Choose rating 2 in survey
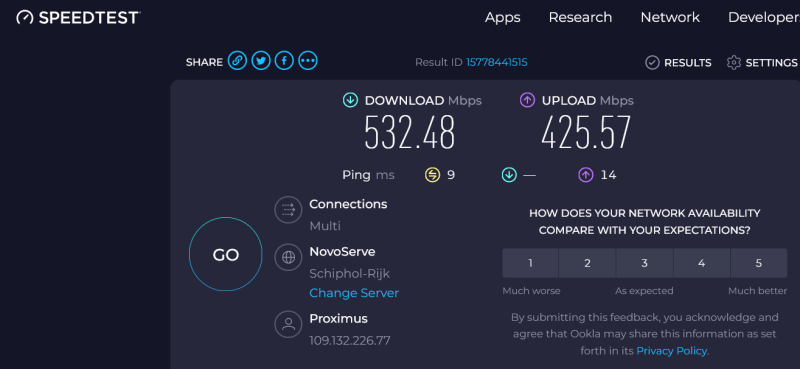 click(587, 263)
